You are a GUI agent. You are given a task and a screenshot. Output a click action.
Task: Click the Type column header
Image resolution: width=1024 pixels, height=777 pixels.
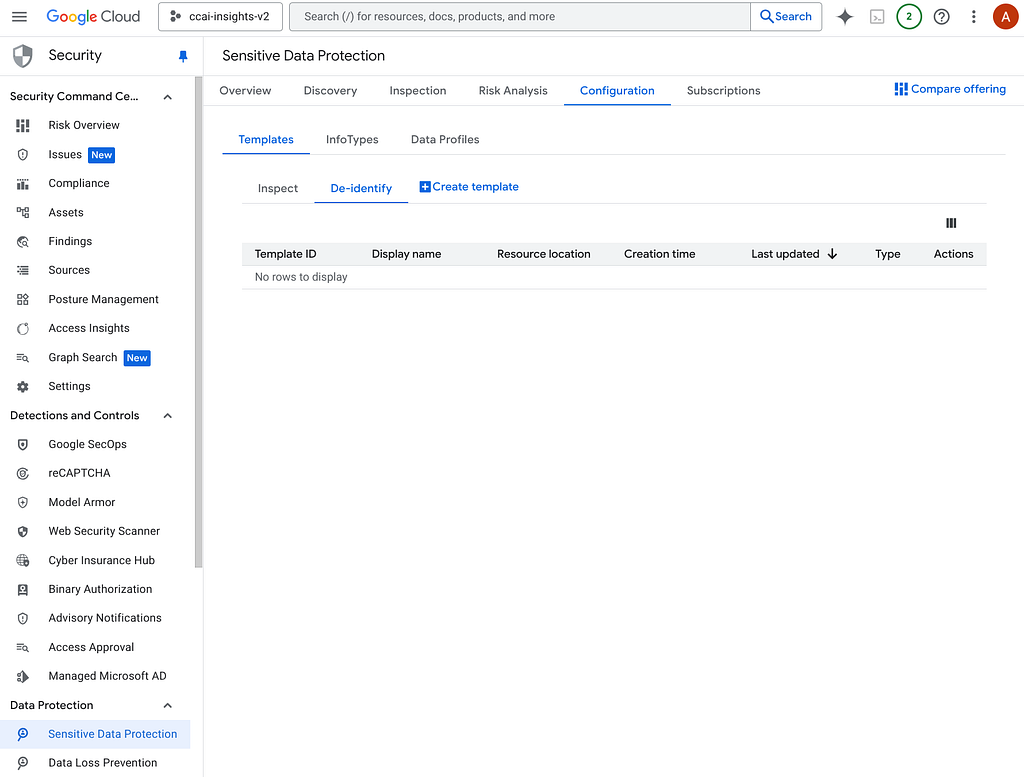888,254
